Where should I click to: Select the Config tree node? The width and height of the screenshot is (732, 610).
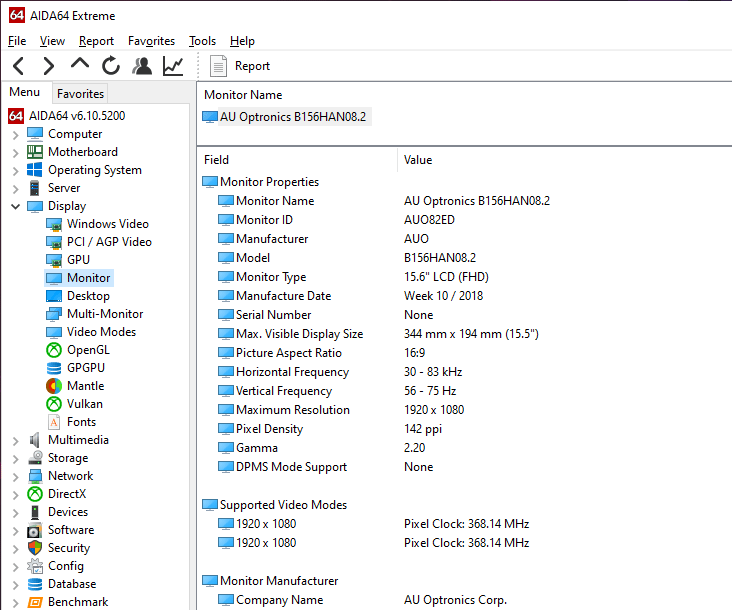[56, 566]
